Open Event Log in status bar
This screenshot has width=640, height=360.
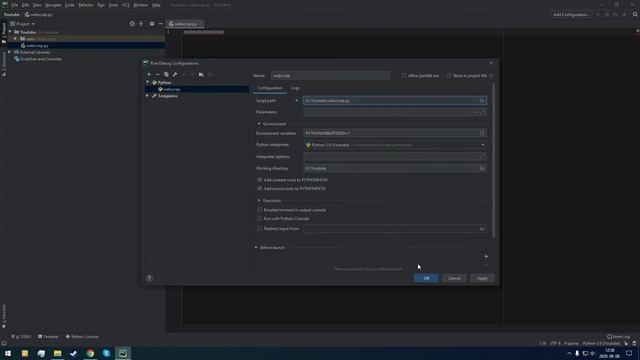(618, 337)
